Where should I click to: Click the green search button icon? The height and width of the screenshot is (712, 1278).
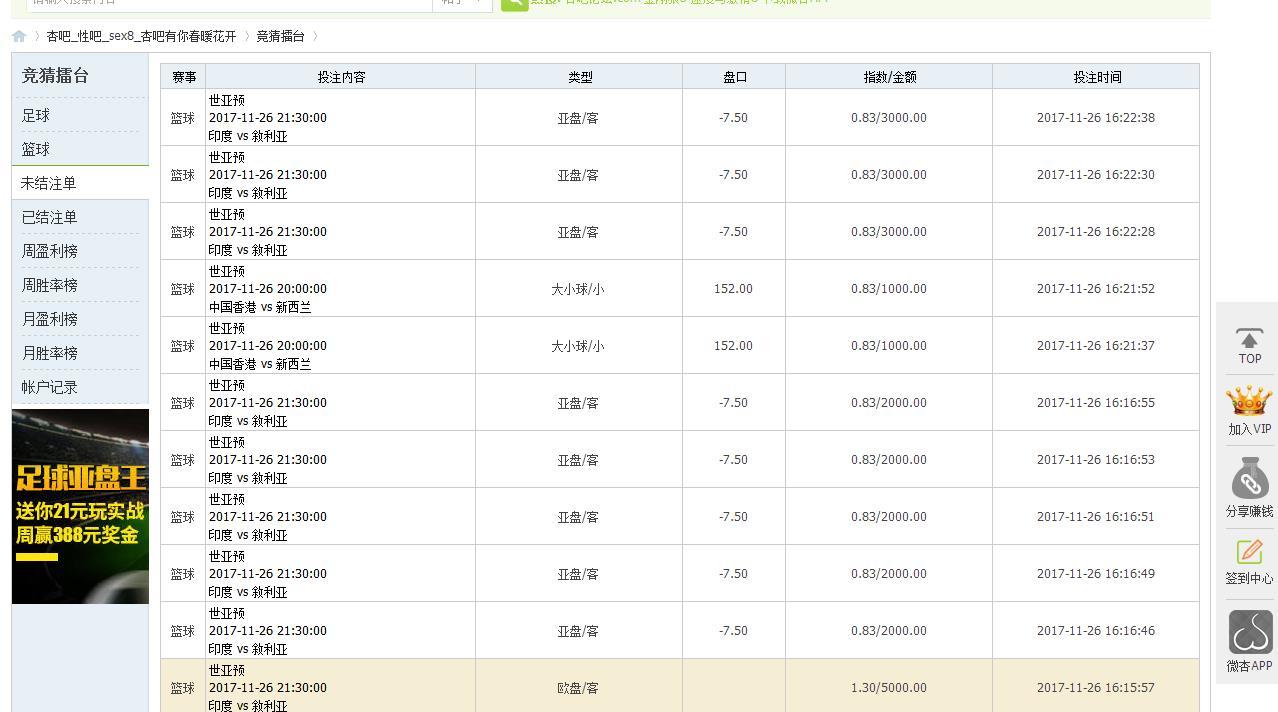pyautogui.click(x=514, y=3)
